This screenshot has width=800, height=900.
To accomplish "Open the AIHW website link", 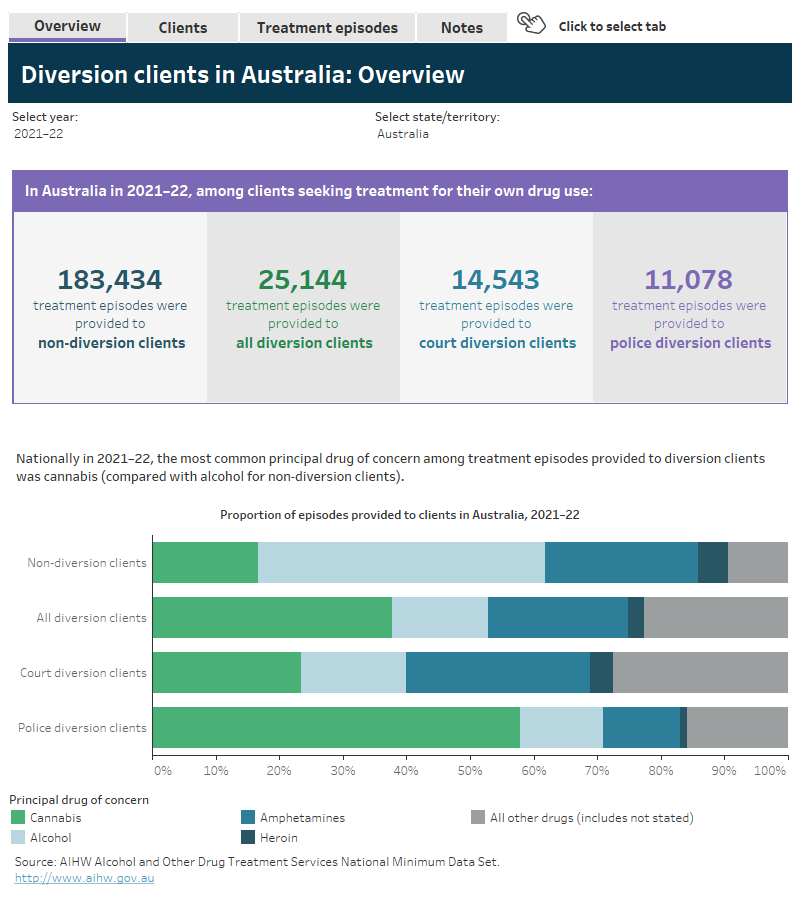I will click(x=85, y=878).
